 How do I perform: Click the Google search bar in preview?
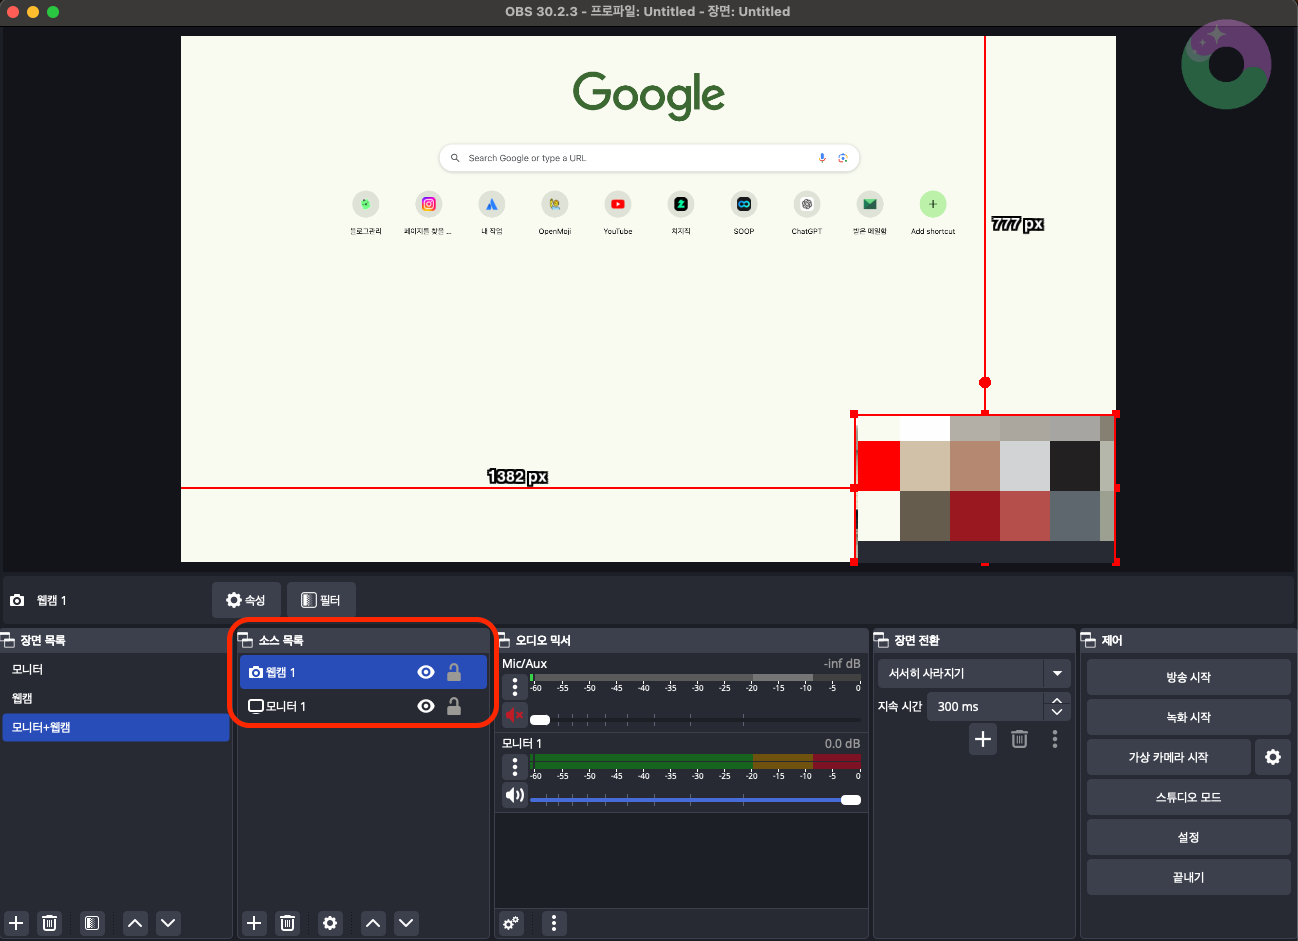[649, 158]
